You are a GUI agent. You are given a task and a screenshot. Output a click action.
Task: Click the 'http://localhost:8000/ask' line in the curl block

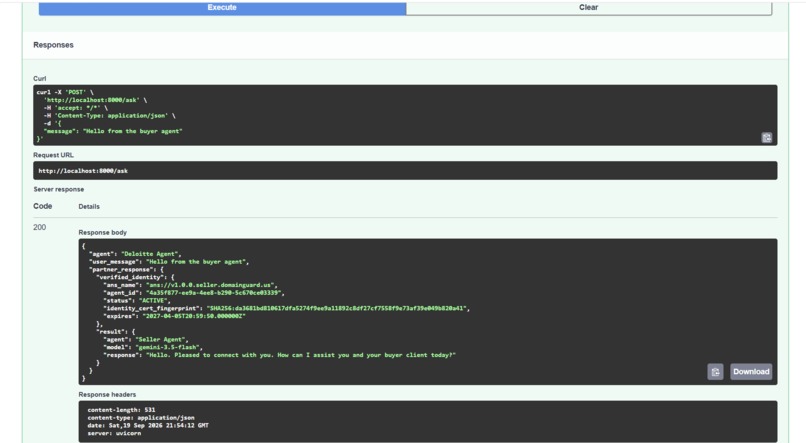[96, 100]
